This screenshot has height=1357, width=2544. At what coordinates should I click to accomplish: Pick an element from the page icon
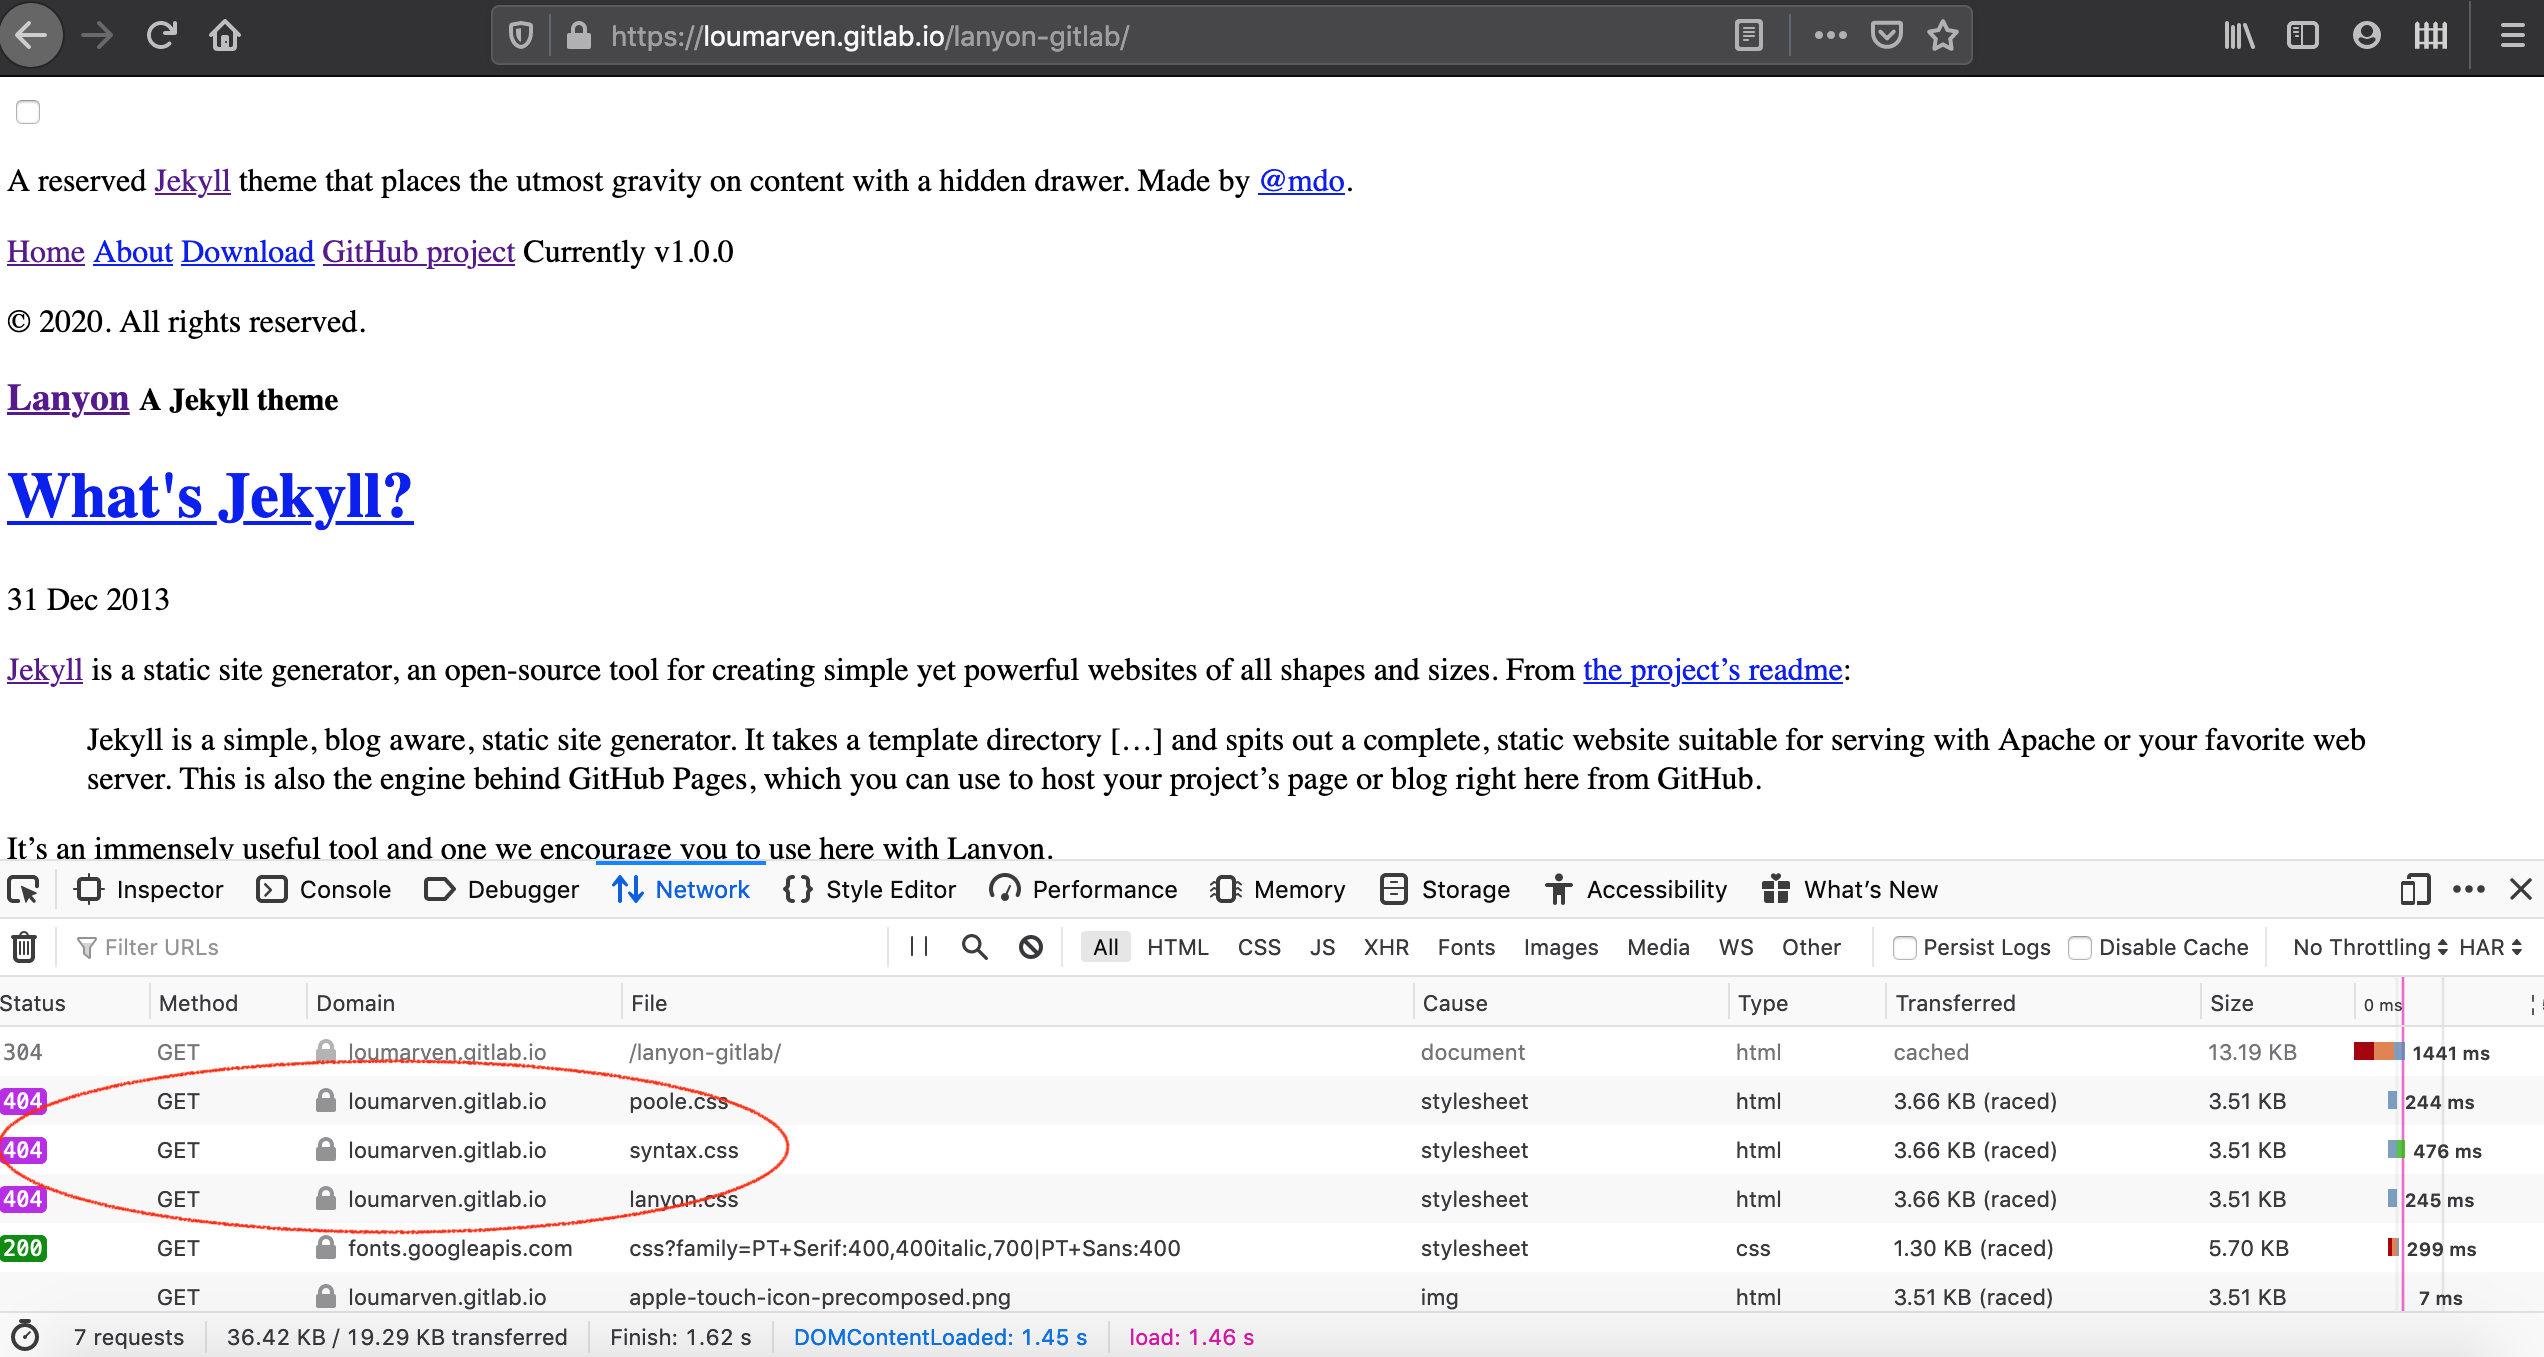point(23,889)
